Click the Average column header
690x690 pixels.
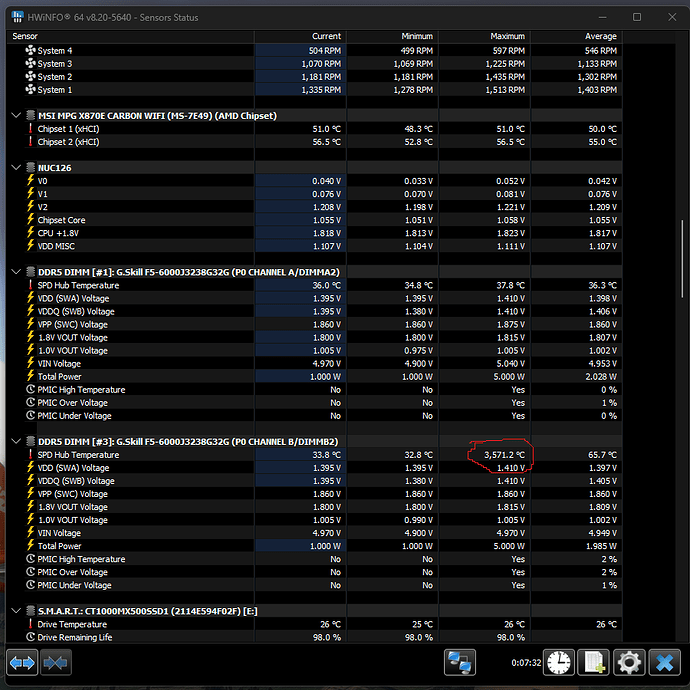[x=576, y=36]
